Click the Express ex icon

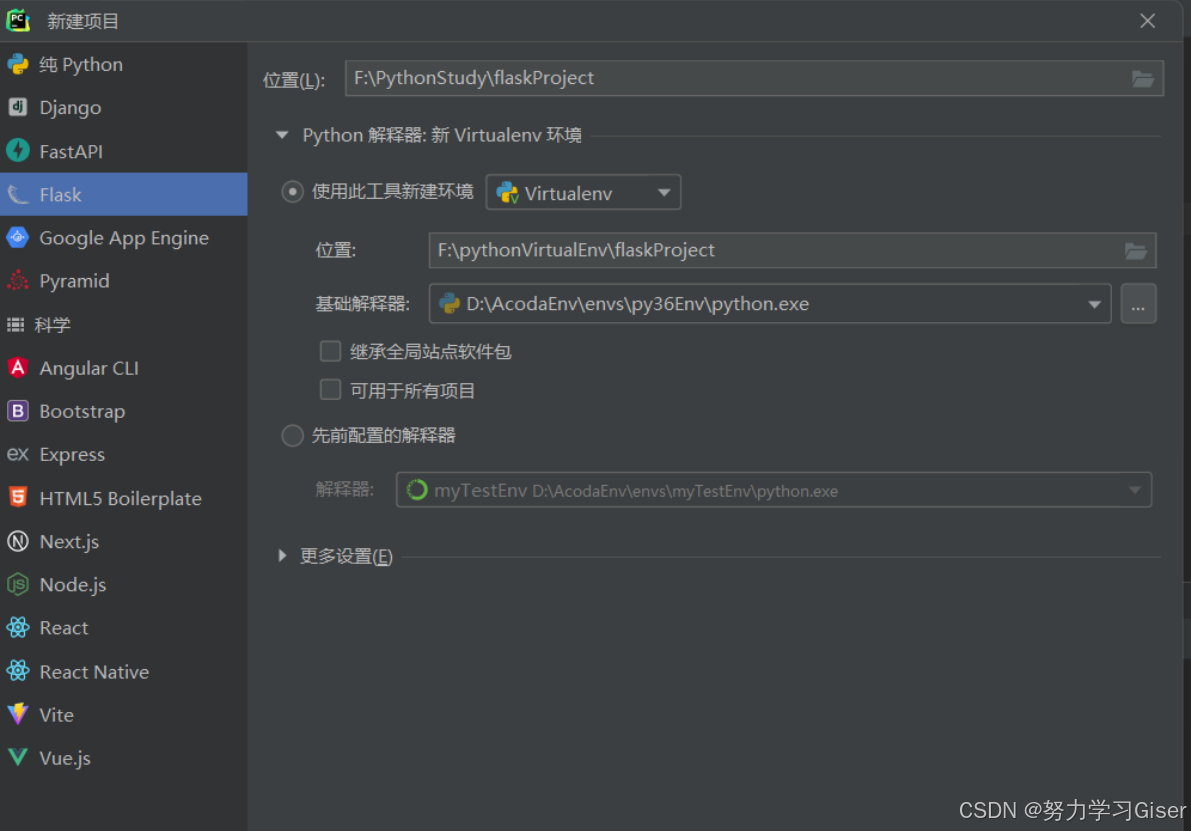click(x=18, y=454)
